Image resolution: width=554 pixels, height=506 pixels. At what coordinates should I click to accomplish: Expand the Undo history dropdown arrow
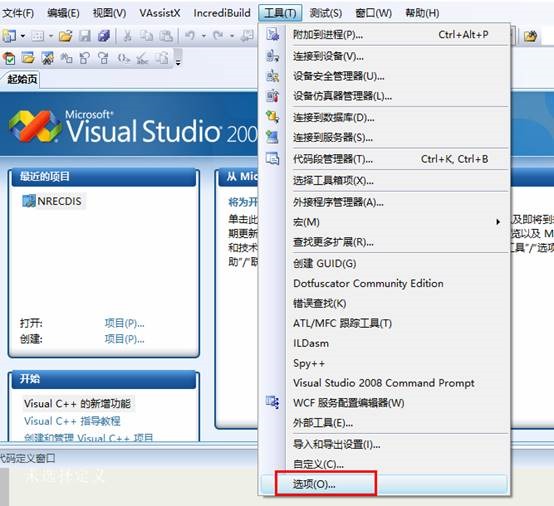204,36
